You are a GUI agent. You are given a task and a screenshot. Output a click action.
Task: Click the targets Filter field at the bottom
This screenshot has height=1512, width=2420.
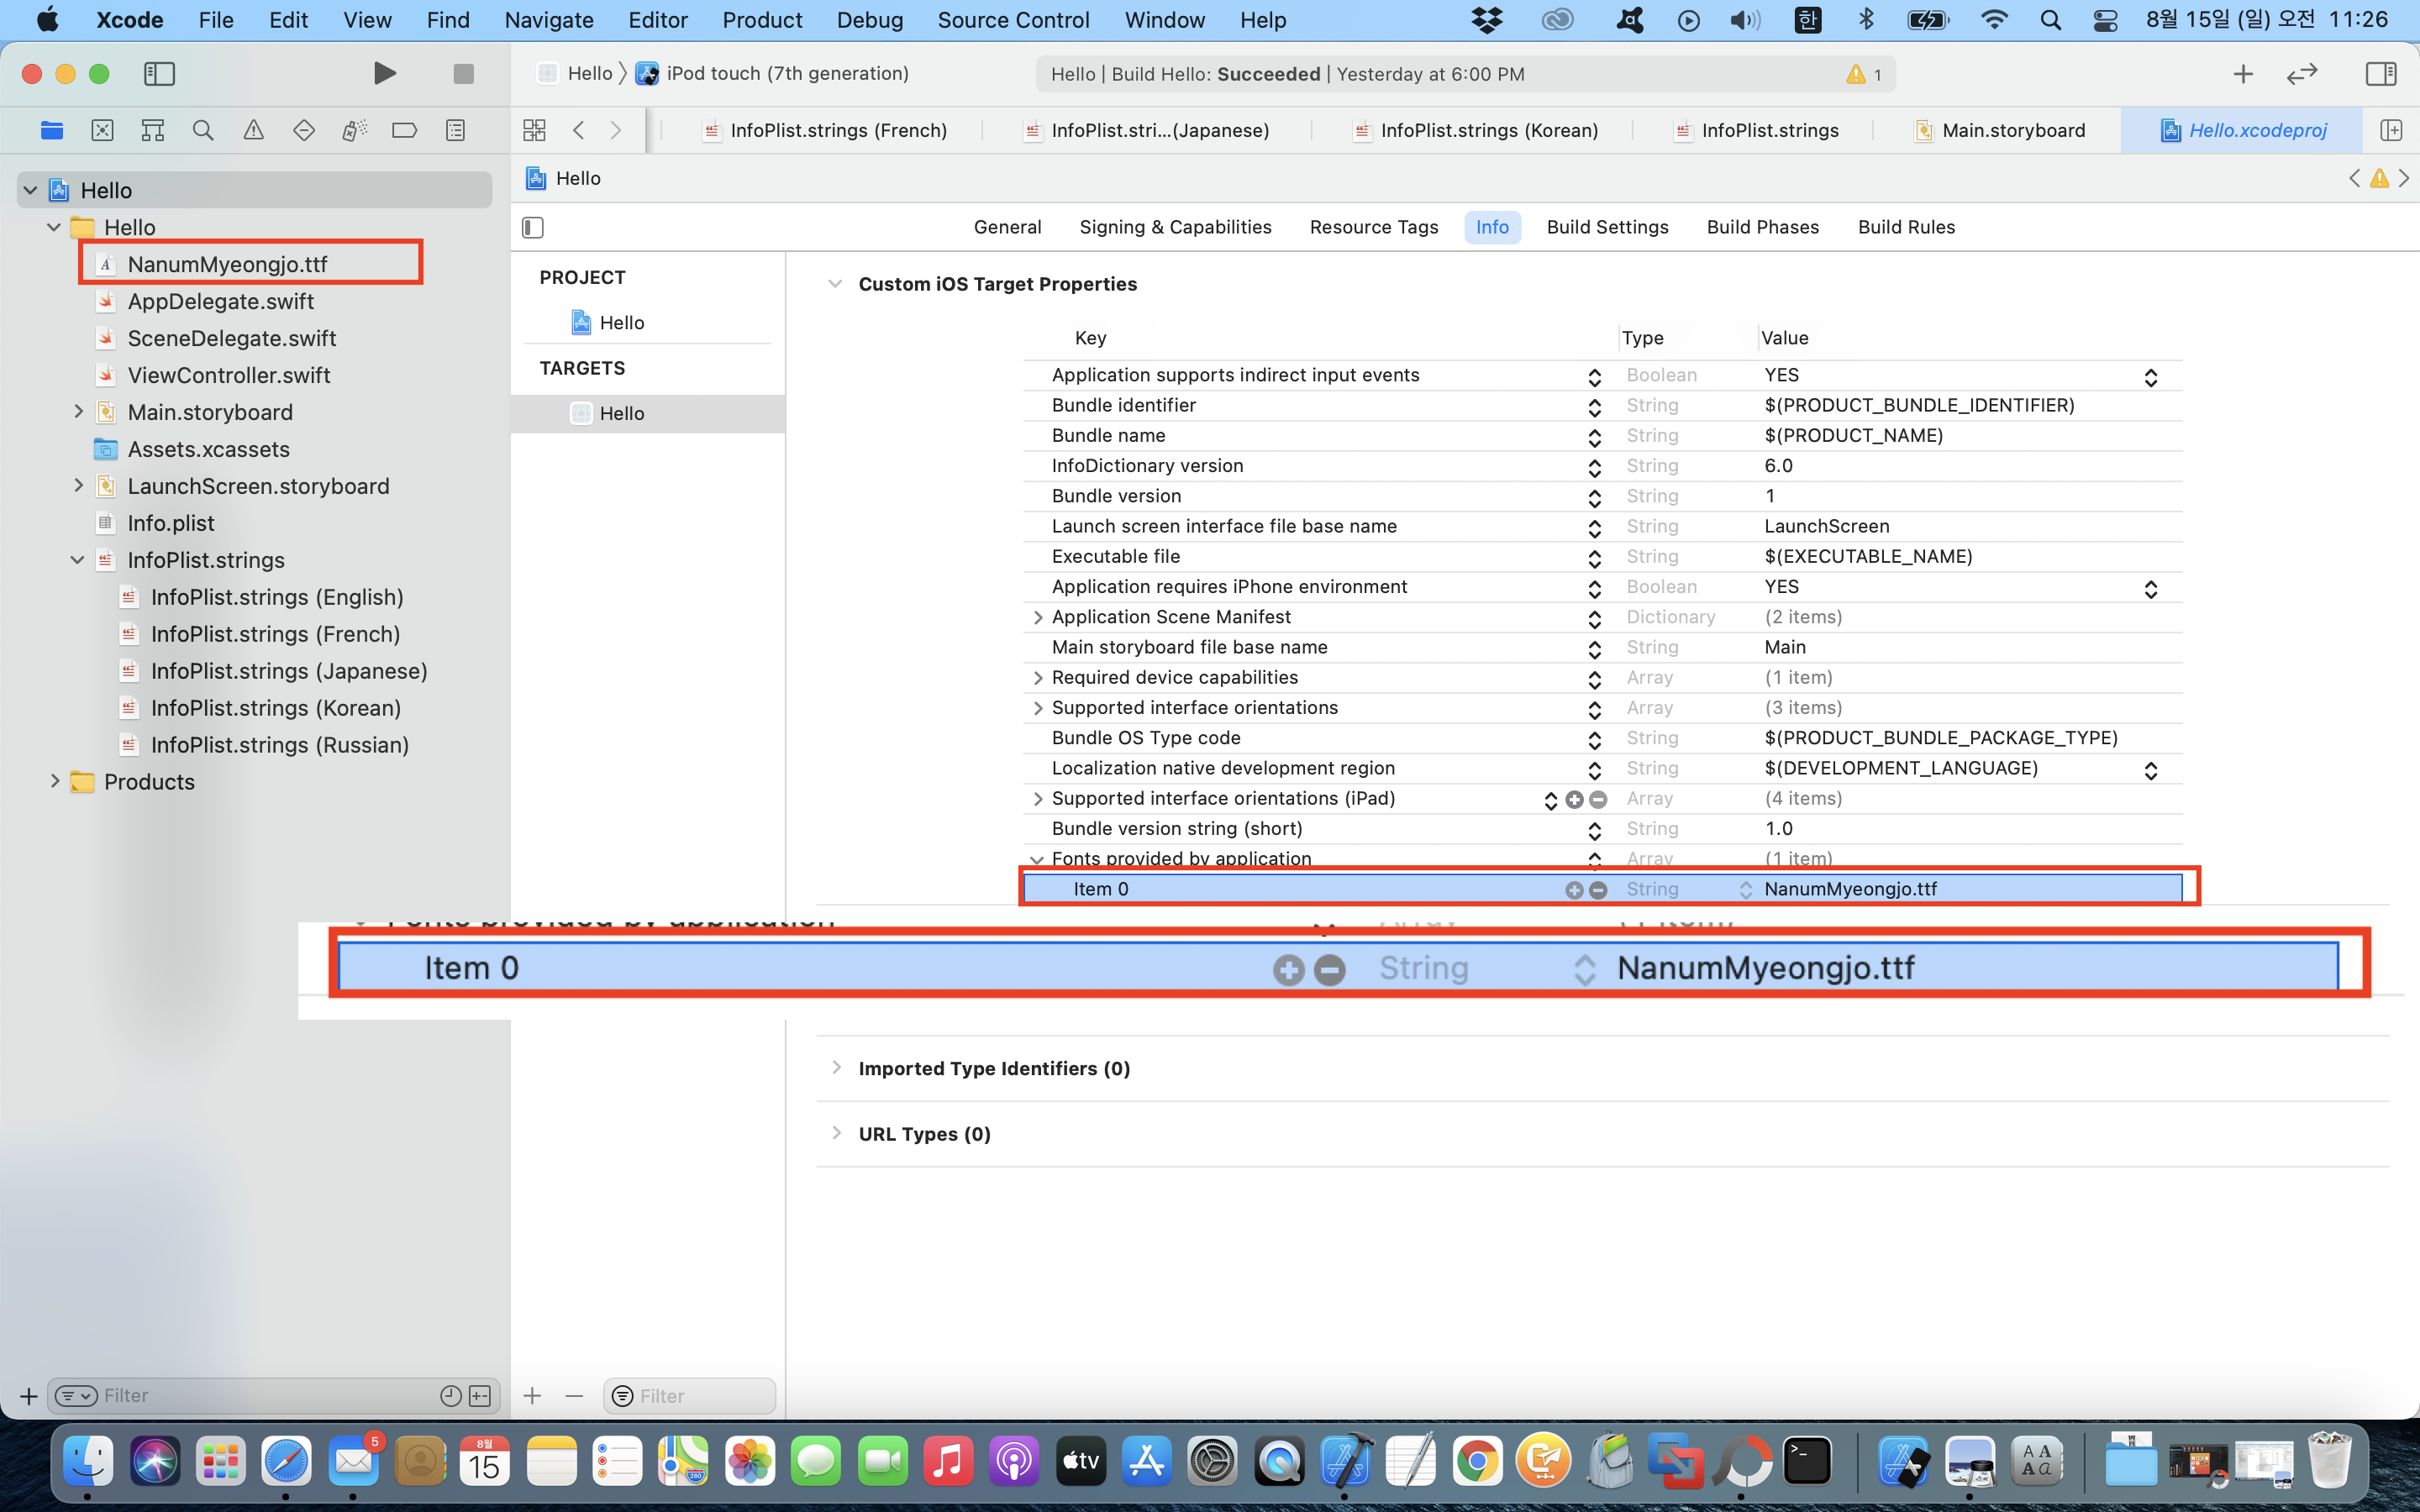tap(700, 1395)
